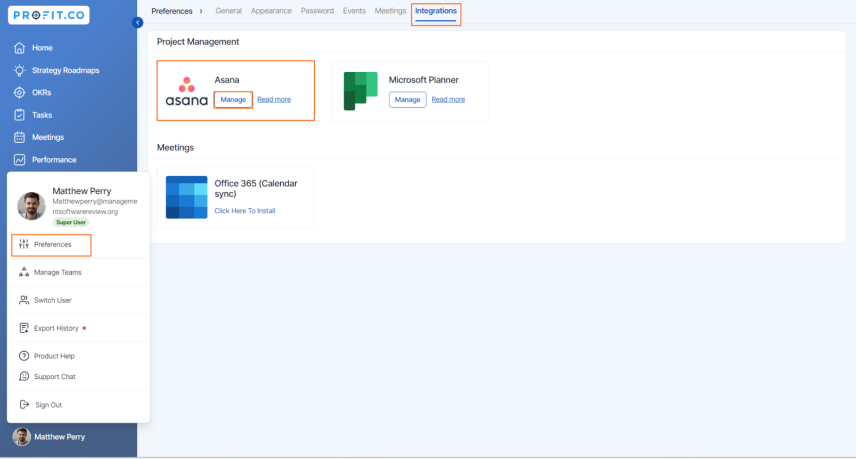Click the Matthewperry email address text
Screen dimensions: 856x459
(95, 206)
